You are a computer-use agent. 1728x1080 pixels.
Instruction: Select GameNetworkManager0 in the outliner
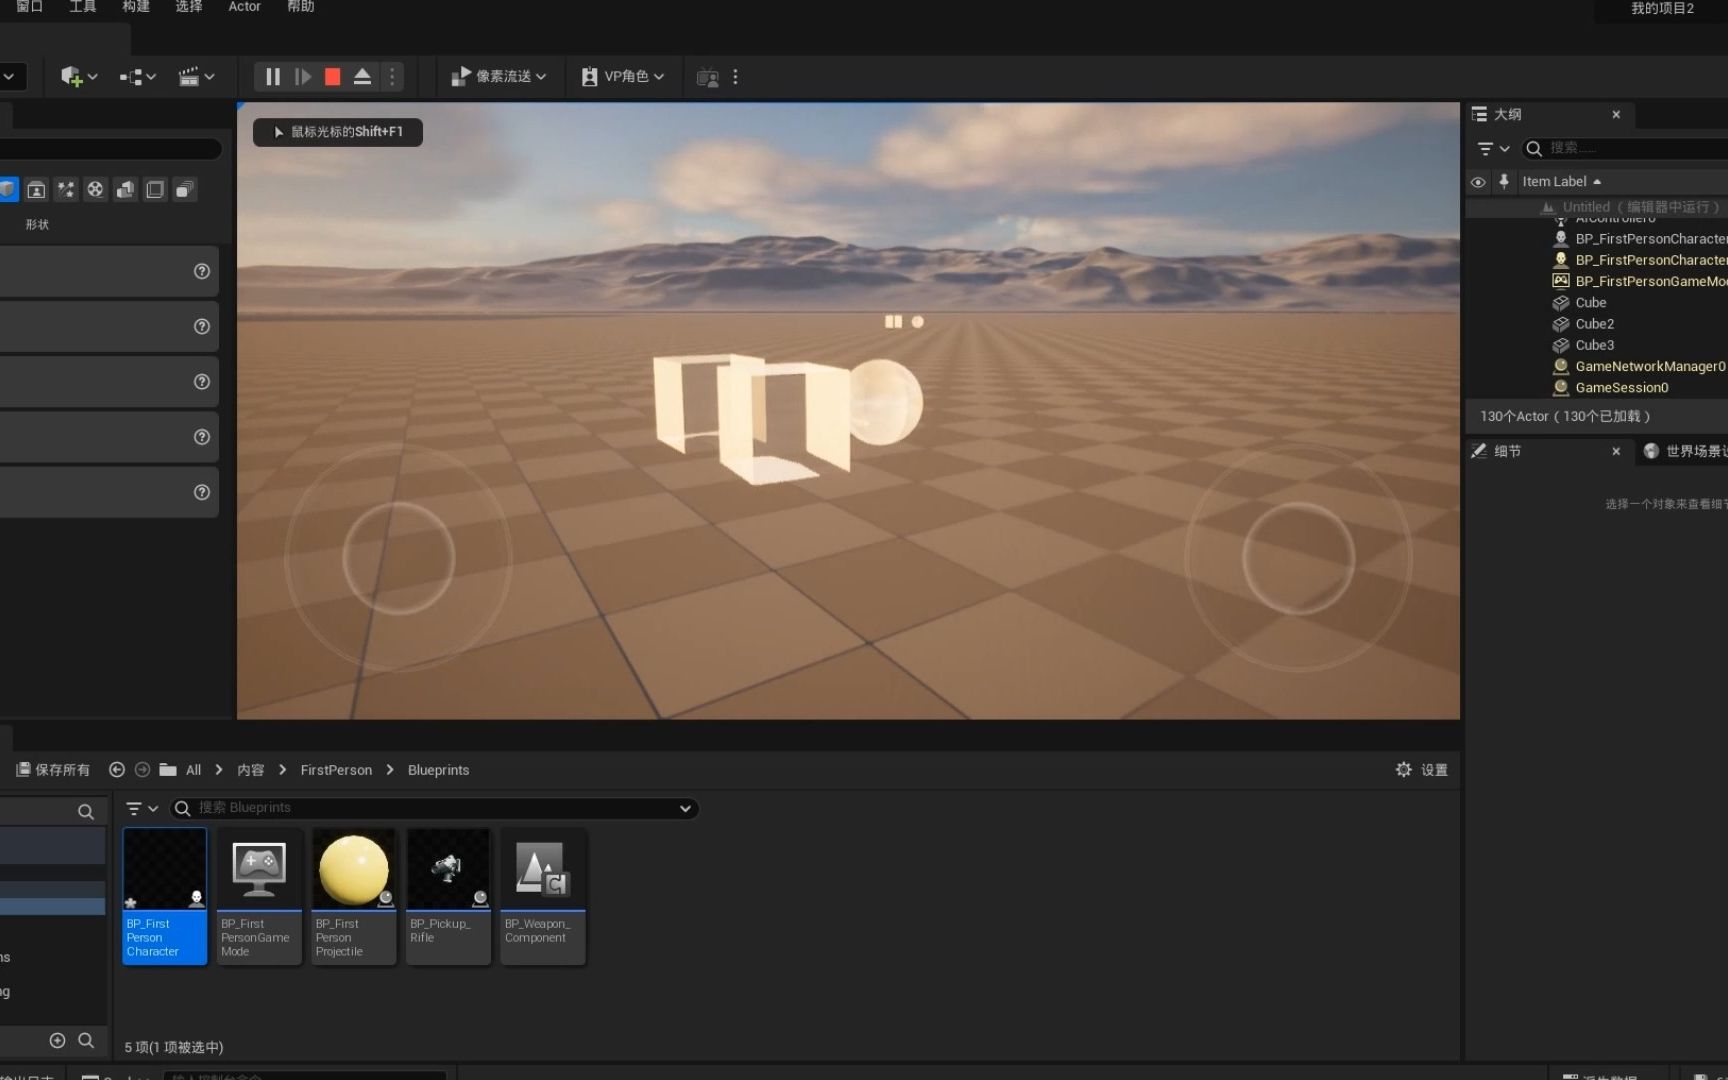pos(1639,367)
